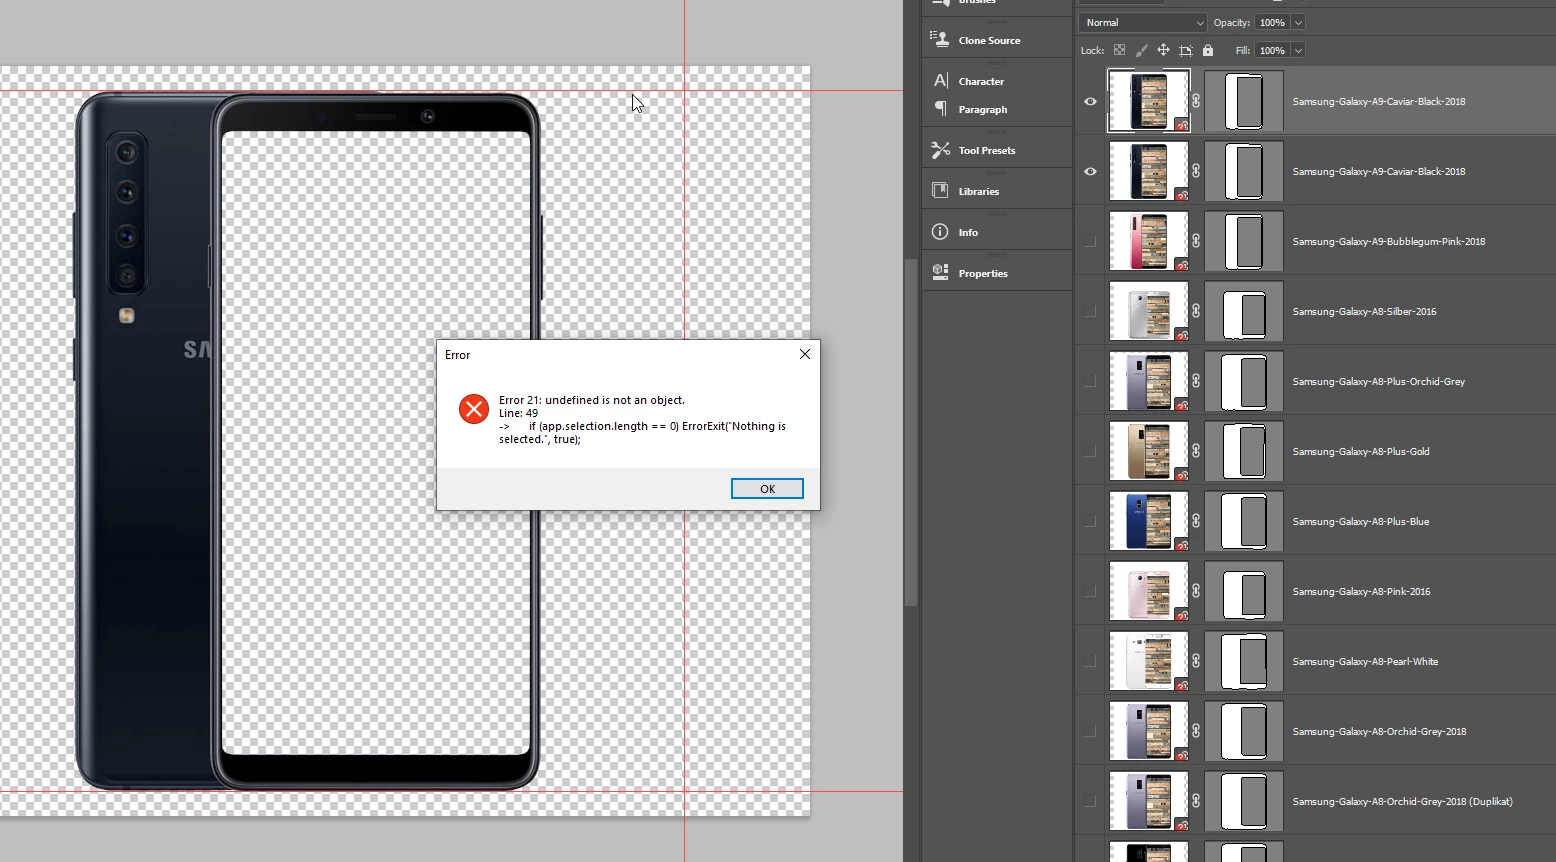Show the A8-Plus-Blue layer
The height and width of the screenshot is (862, 1556).
tap(1090, 521)
